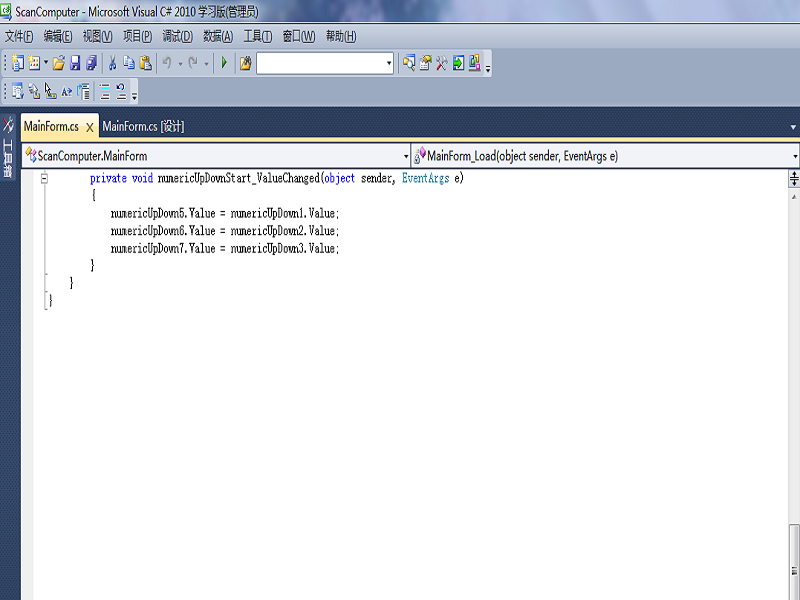Image resolution: width=800 pixels, height=600 pixels.
Task: Open the active documents list dropdown arrow
Action: tap(793, 127)
